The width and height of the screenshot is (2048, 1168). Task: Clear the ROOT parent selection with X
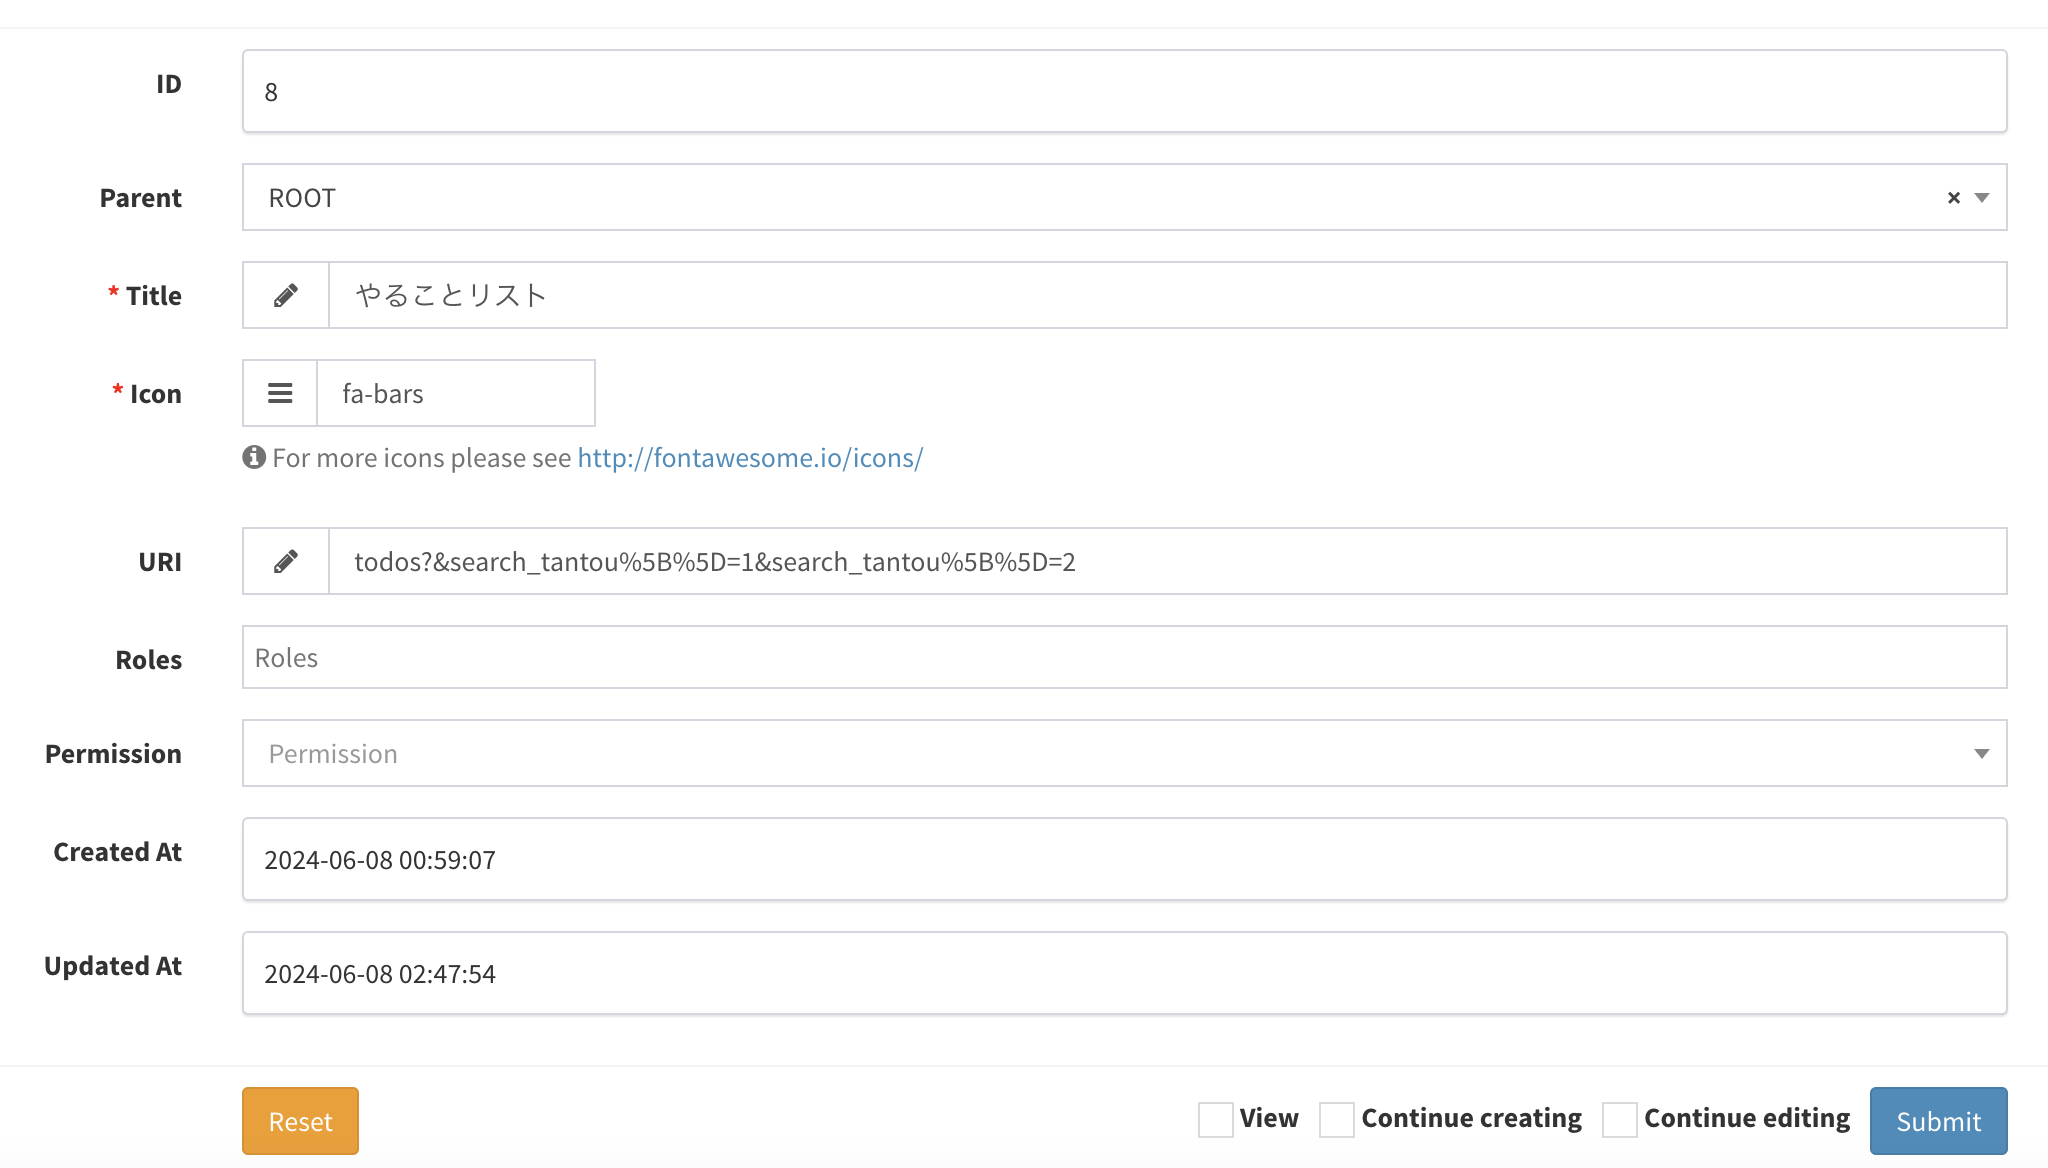pos(1953,198)
